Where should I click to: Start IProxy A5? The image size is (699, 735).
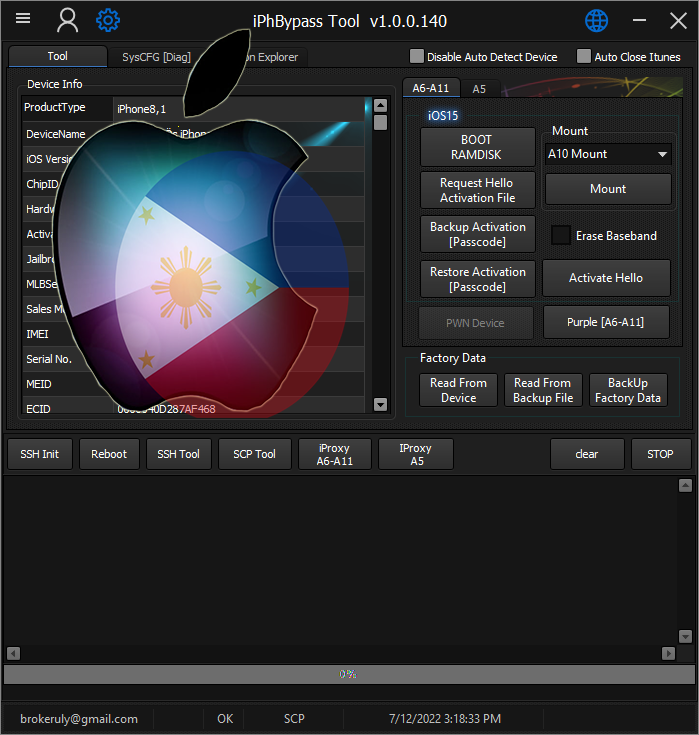(416, 454)
